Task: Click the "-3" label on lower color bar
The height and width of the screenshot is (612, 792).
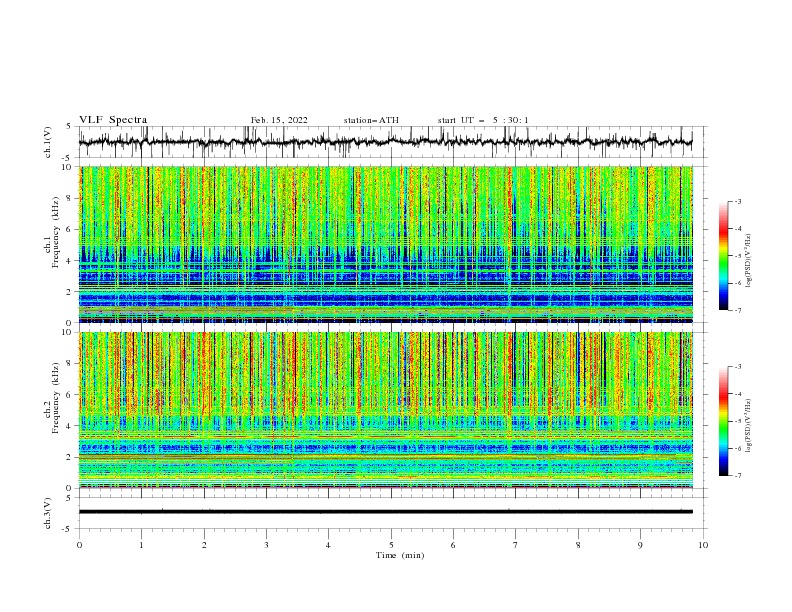Action: coord(737,367)
